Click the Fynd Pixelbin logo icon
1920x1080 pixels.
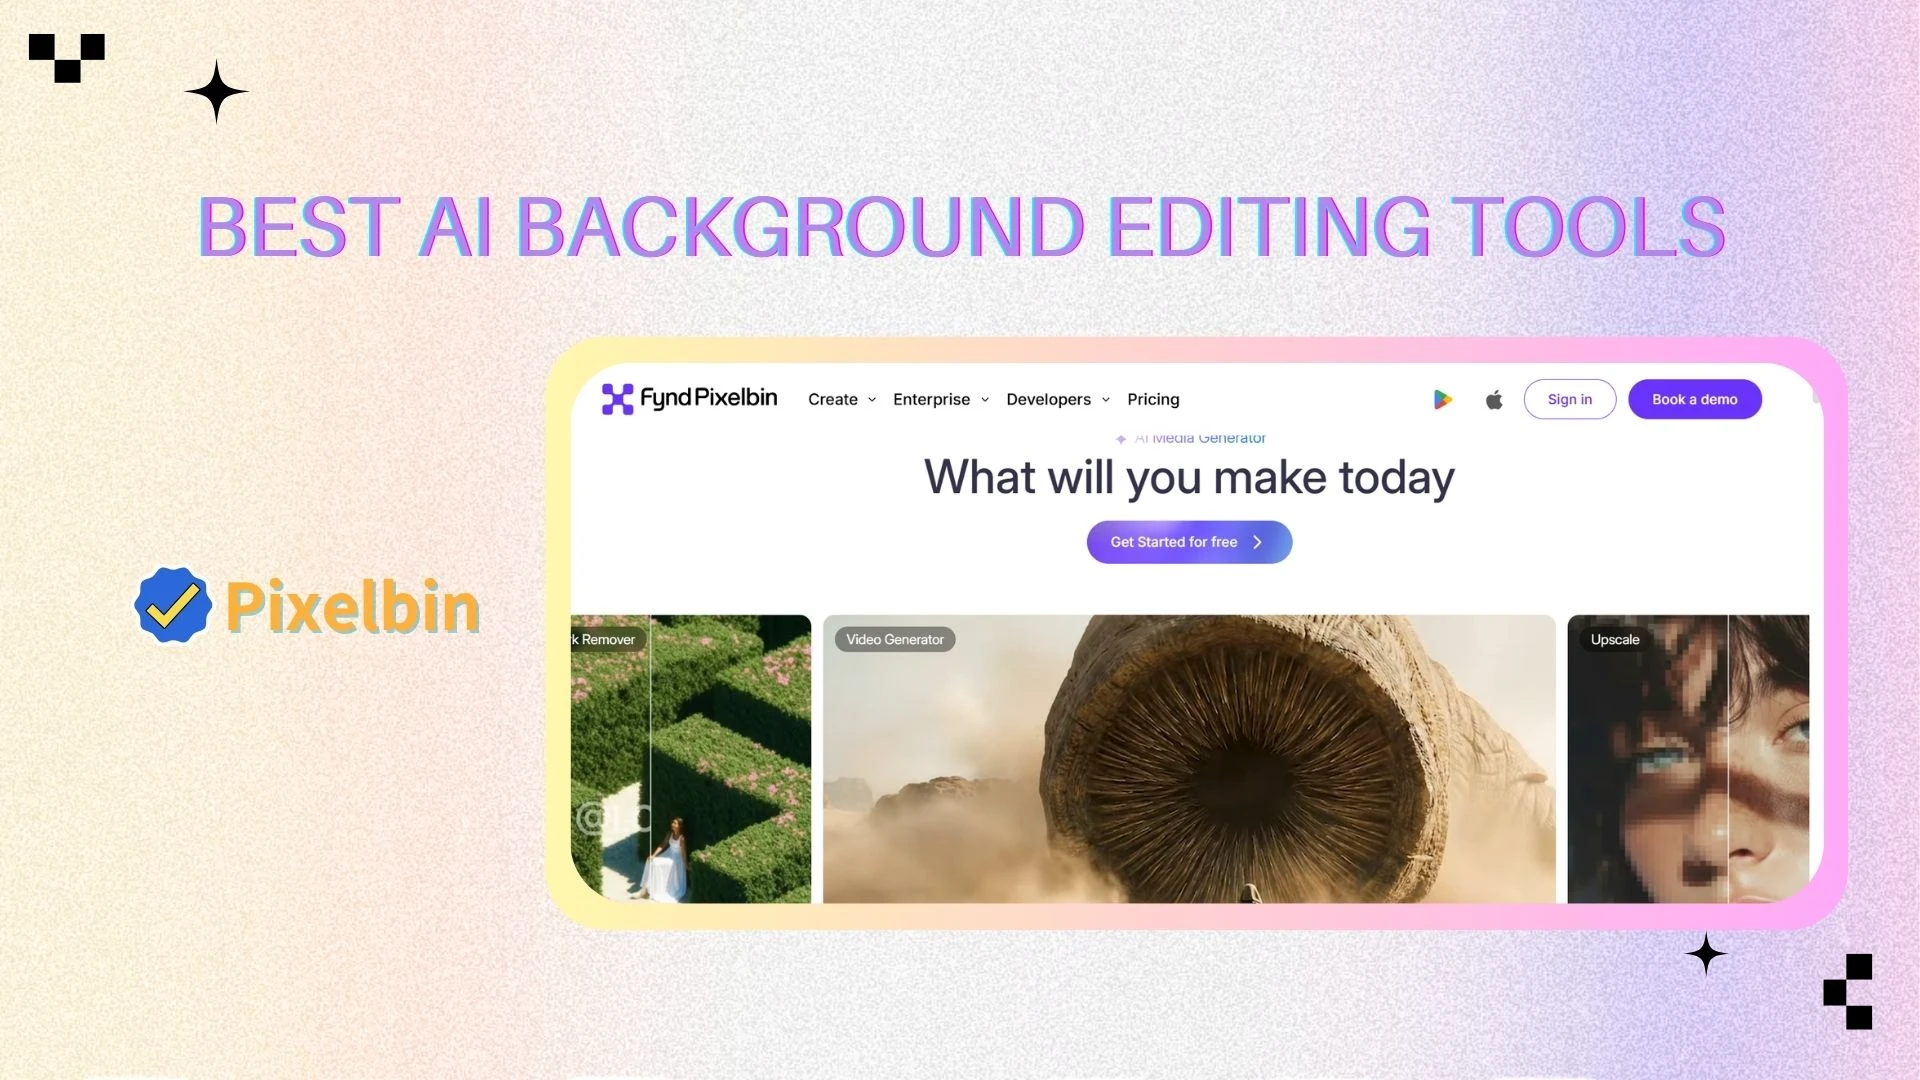click(x=617, y=399)
